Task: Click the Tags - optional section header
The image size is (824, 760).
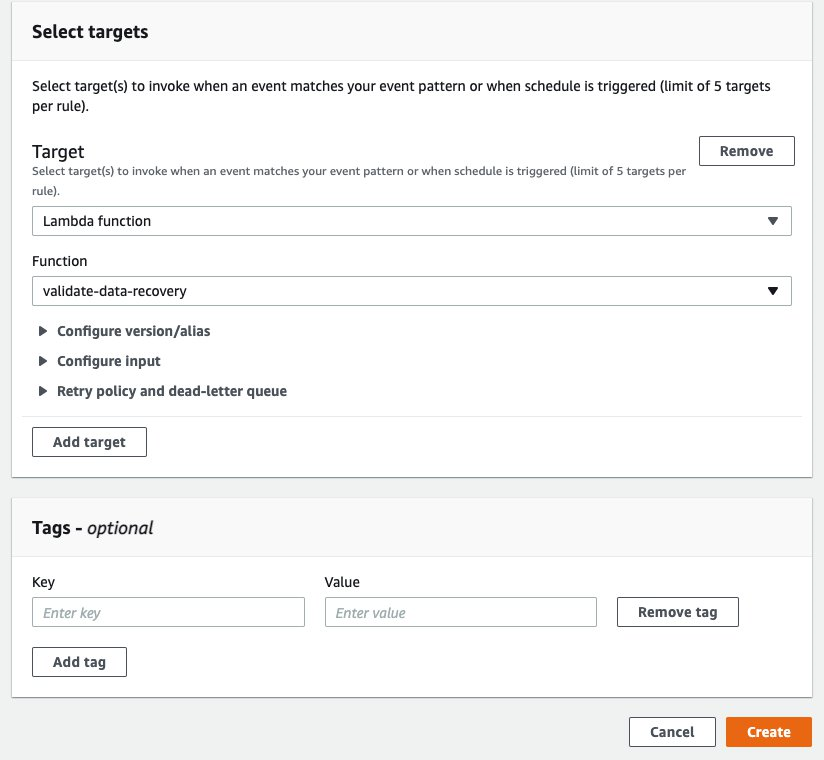Action: click(90, 527)
